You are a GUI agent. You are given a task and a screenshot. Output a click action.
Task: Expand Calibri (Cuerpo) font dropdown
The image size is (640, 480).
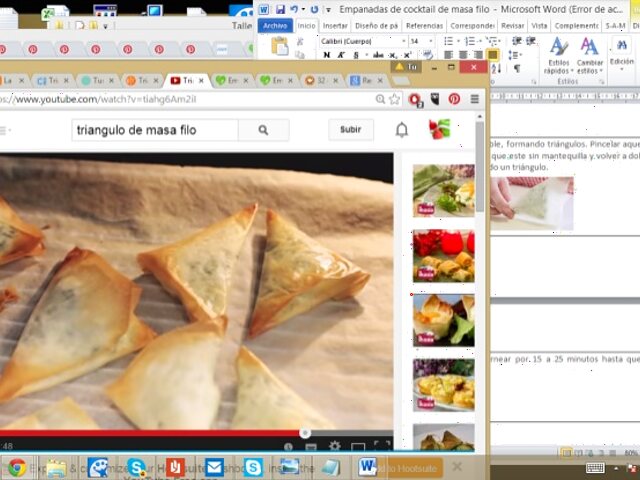[404, 41]
